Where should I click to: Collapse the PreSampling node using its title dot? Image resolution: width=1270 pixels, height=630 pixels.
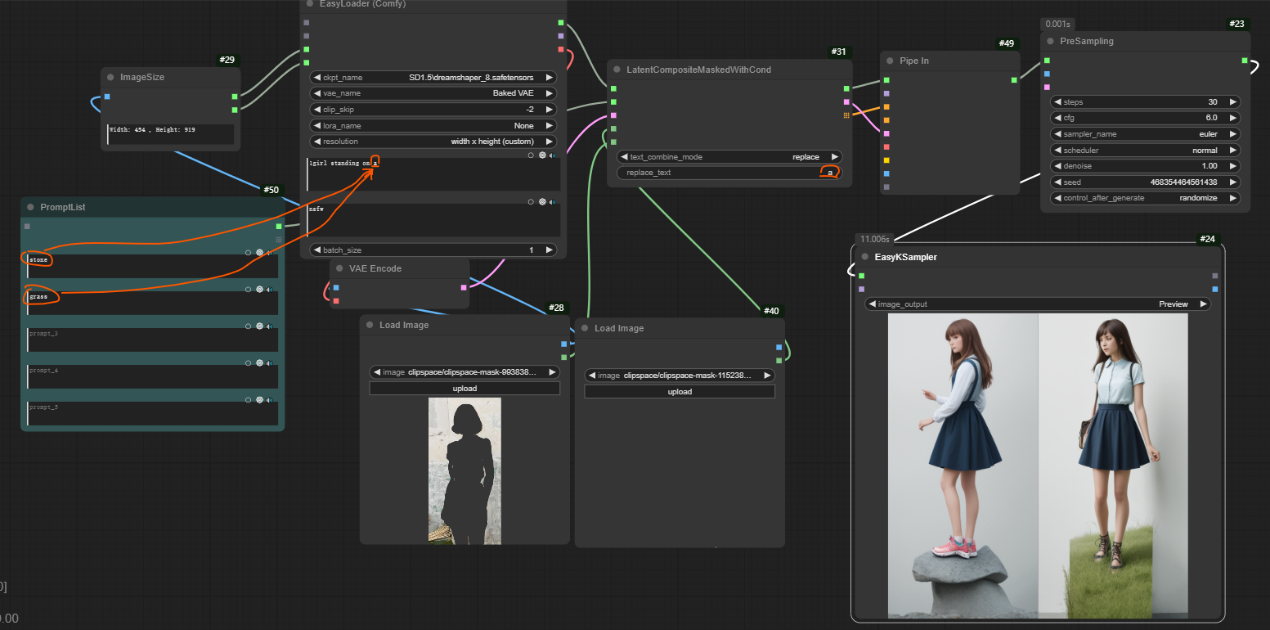click(x=1051, y=42)
